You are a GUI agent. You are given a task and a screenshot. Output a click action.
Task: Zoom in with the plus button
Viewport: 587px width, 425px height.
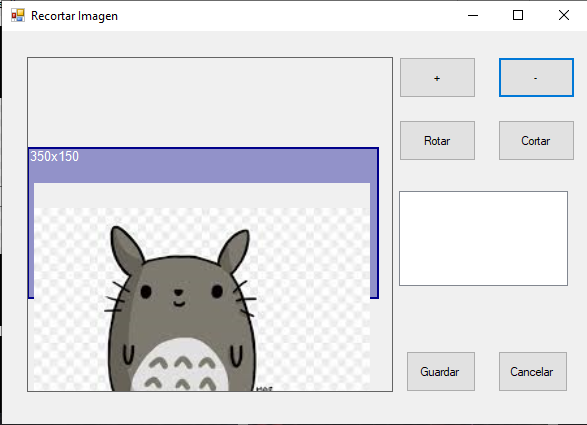[437, 78]
